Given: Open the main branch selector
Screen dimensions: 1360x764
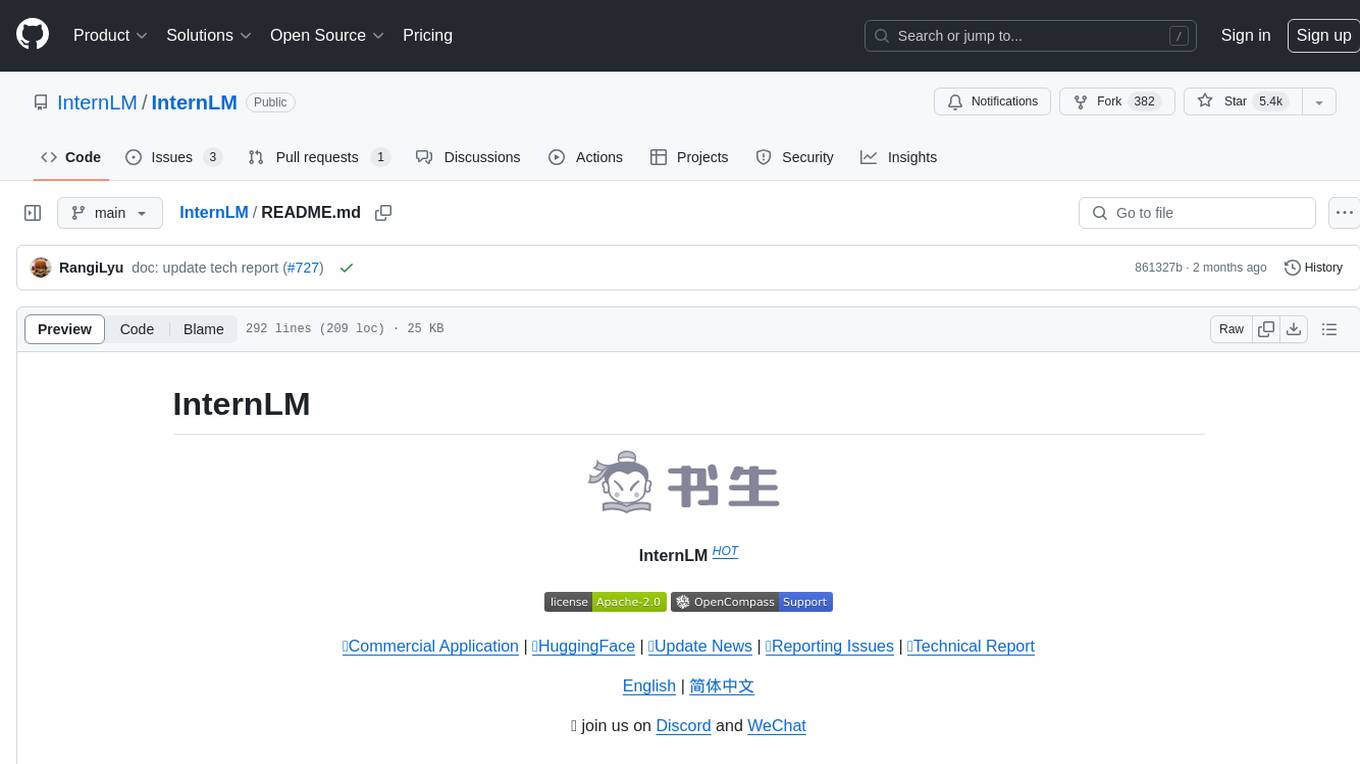Looking at the screenshot, I should 110,213.
